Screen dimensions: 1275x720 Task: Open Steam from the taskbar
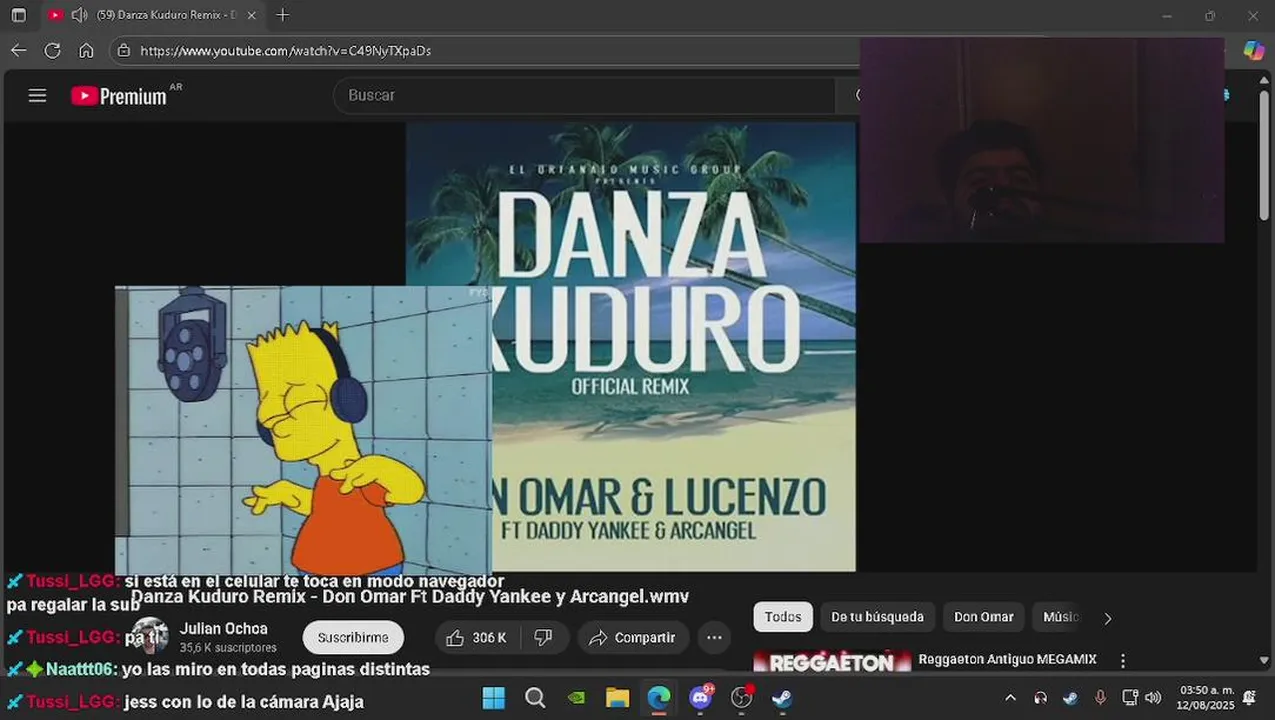(x=782, y=698)
